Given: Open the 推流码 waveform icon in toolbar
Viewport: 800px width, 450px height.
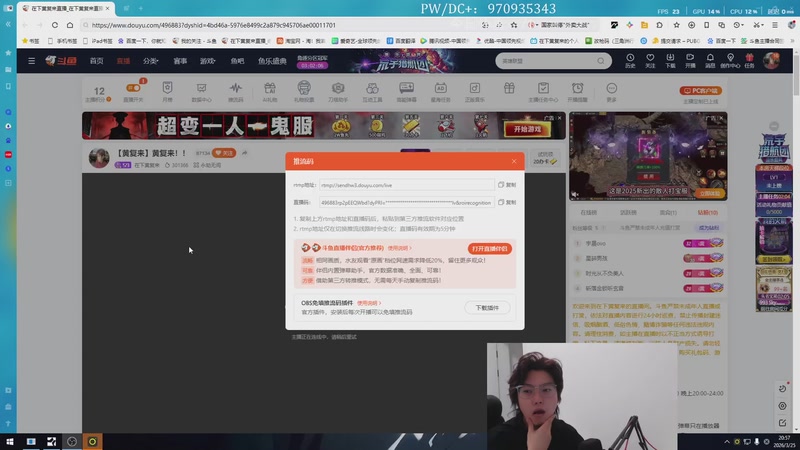Looking at the screenshot, I should (235, 91).
